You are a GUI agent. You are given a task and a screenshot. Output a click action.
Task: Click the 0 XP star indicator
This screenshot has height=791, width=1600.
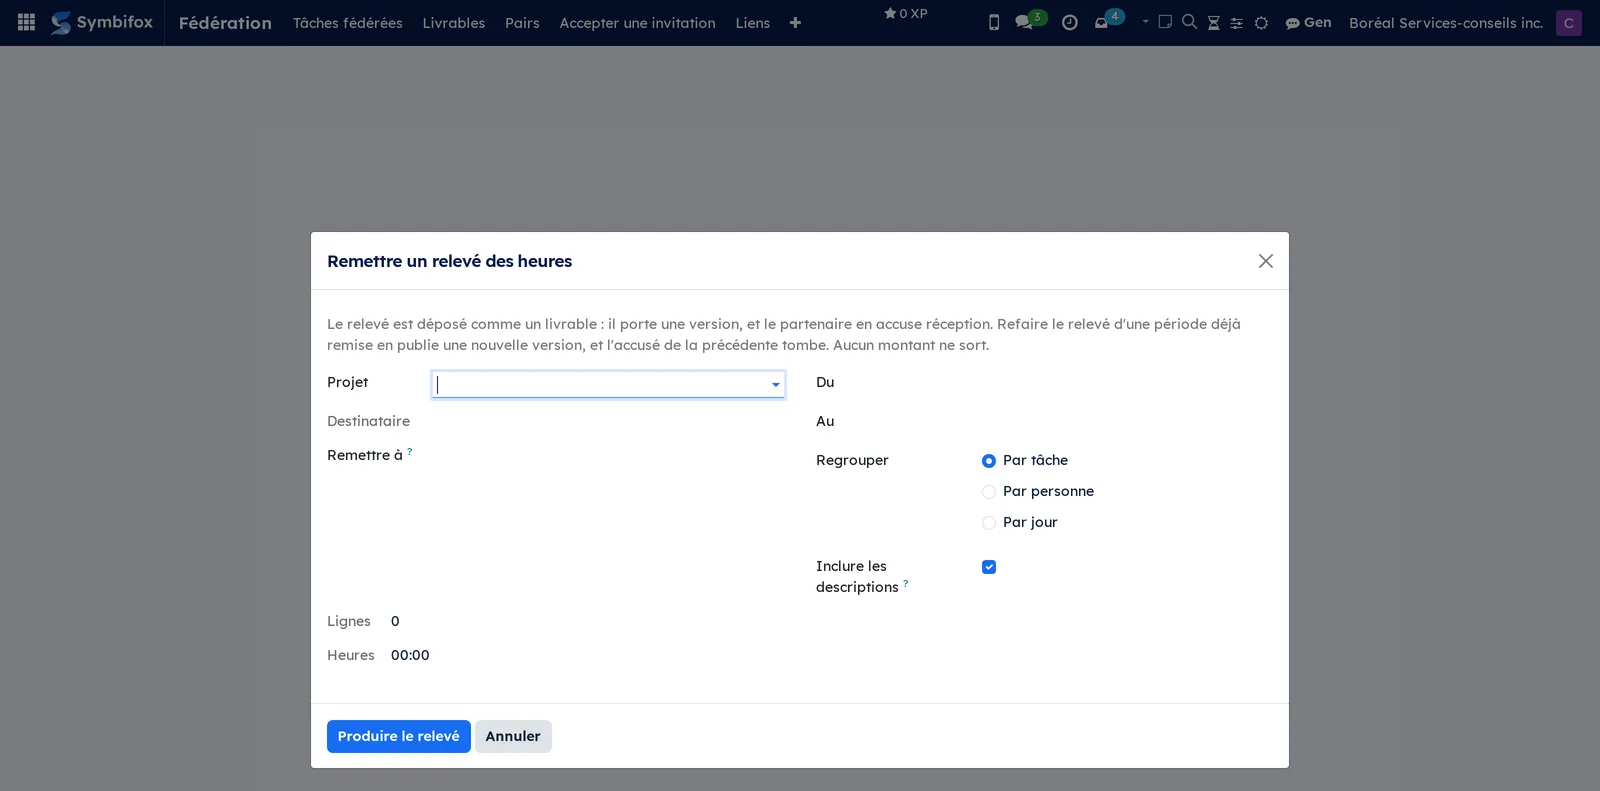tap(906, 14)
